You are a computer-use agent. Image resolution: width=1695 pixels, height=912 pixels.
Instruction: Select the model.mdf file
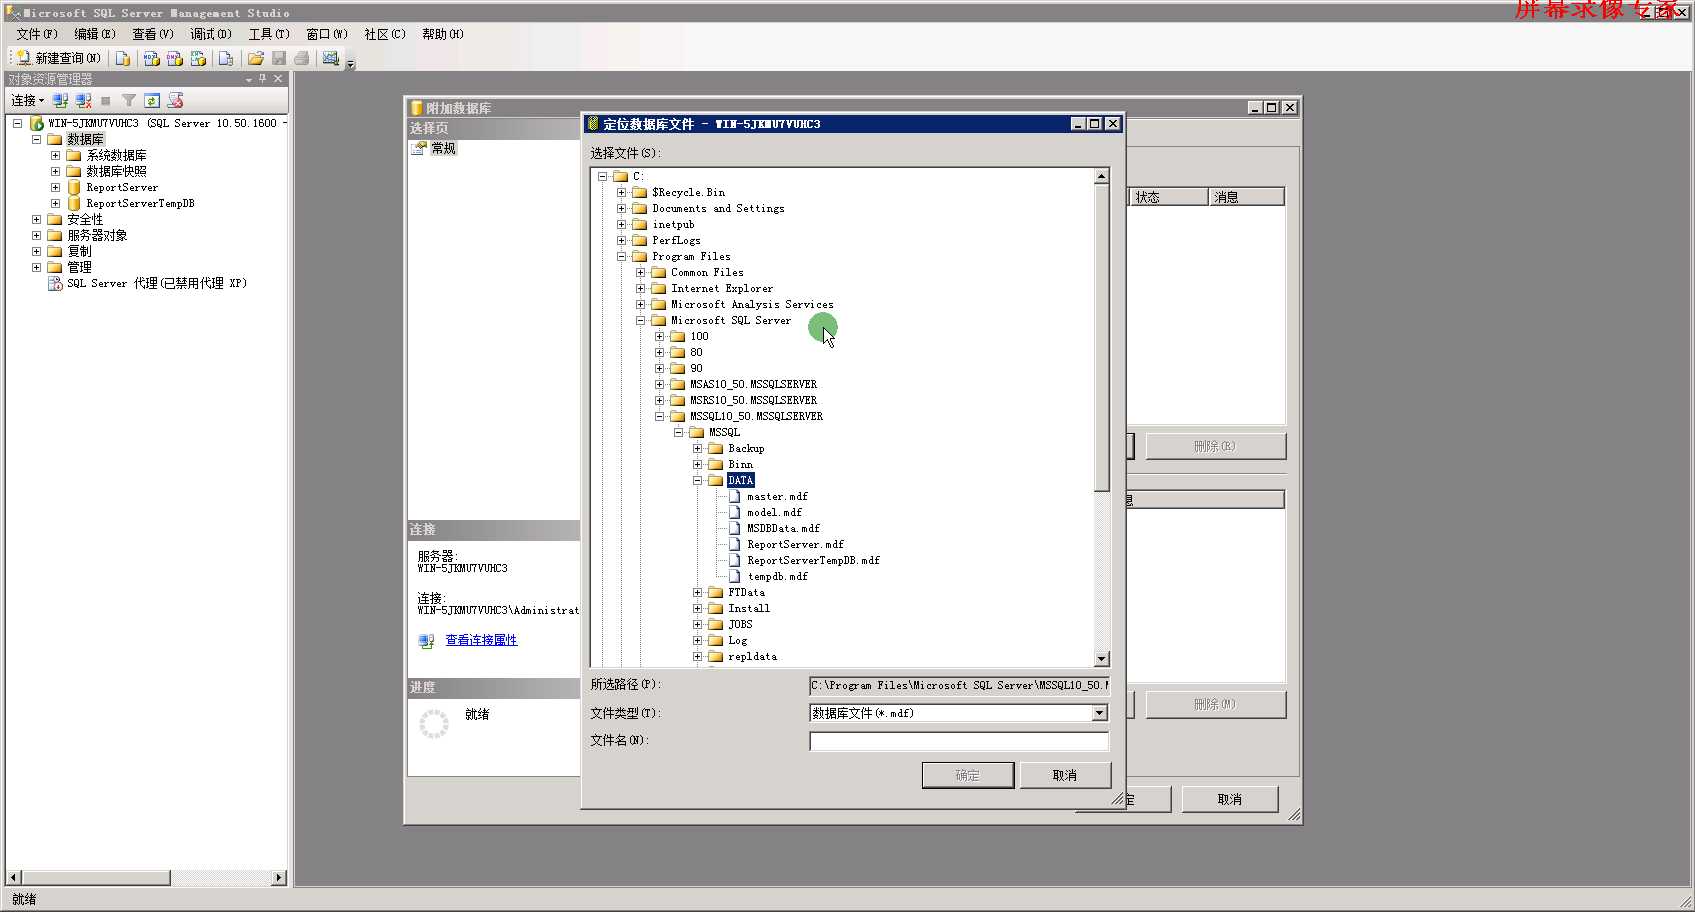point(774,512)
